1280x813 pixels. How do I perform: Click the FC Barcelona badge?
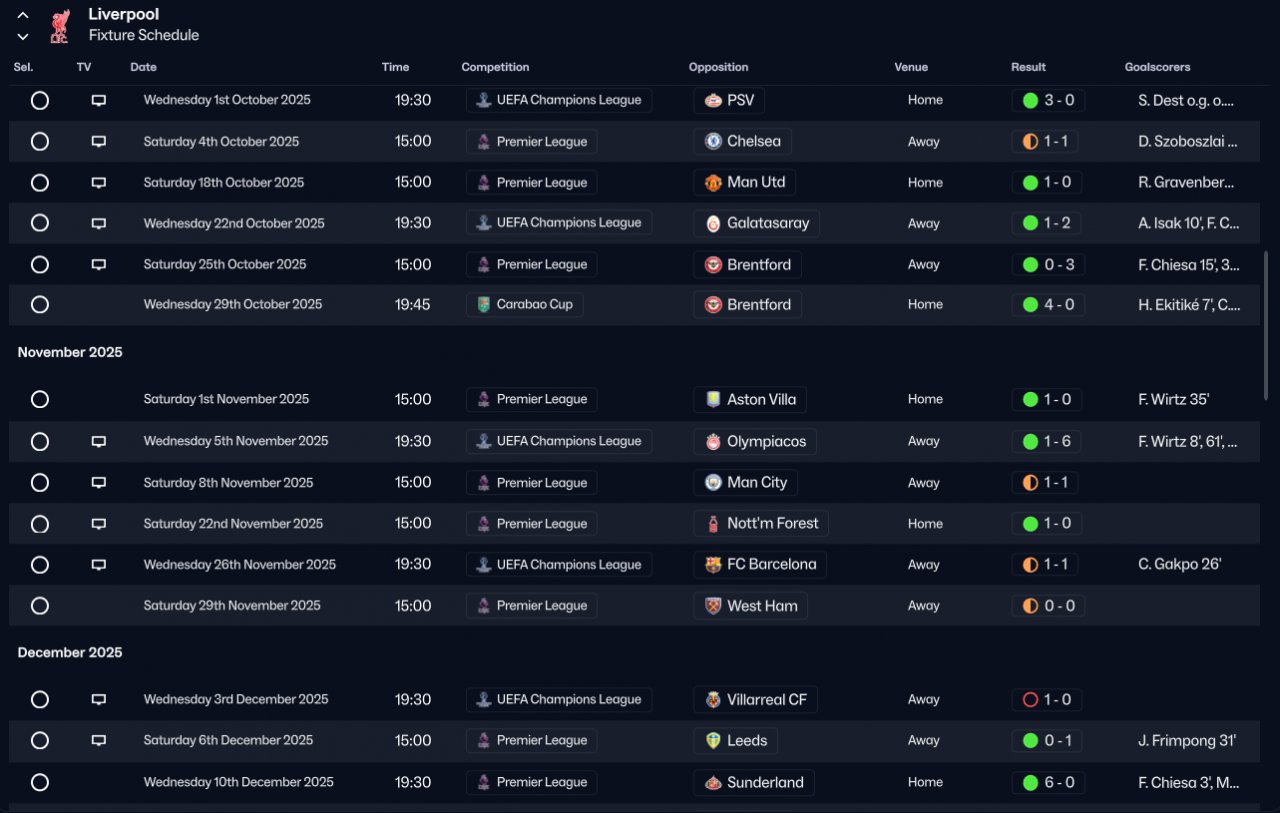tap(713, 565)
